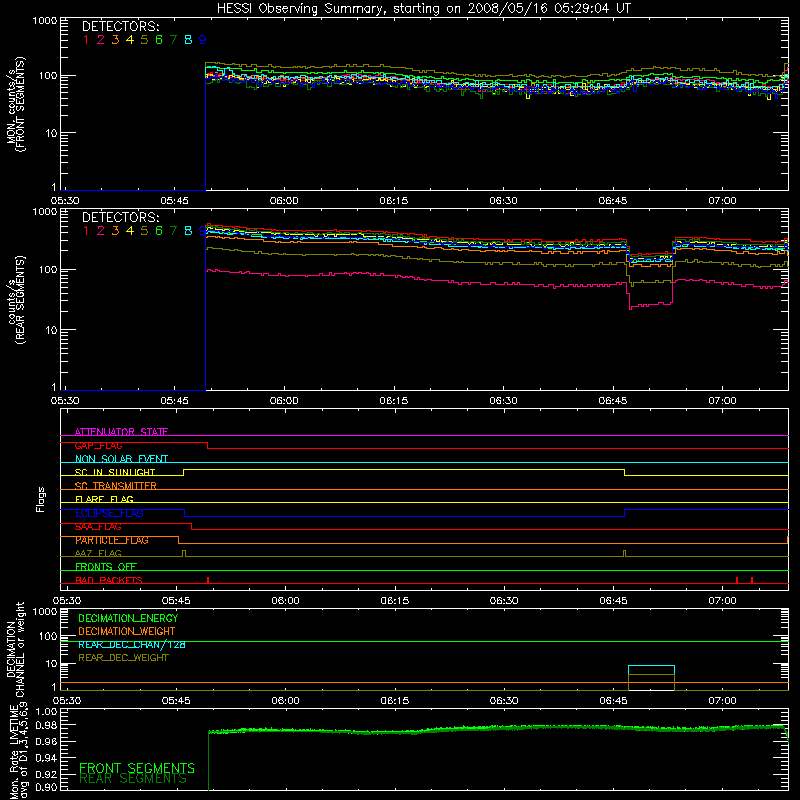Click the 06:00 tick label under the front segments plot
The height and width of the screenshot is (800, 800).
tap(284, 201)
